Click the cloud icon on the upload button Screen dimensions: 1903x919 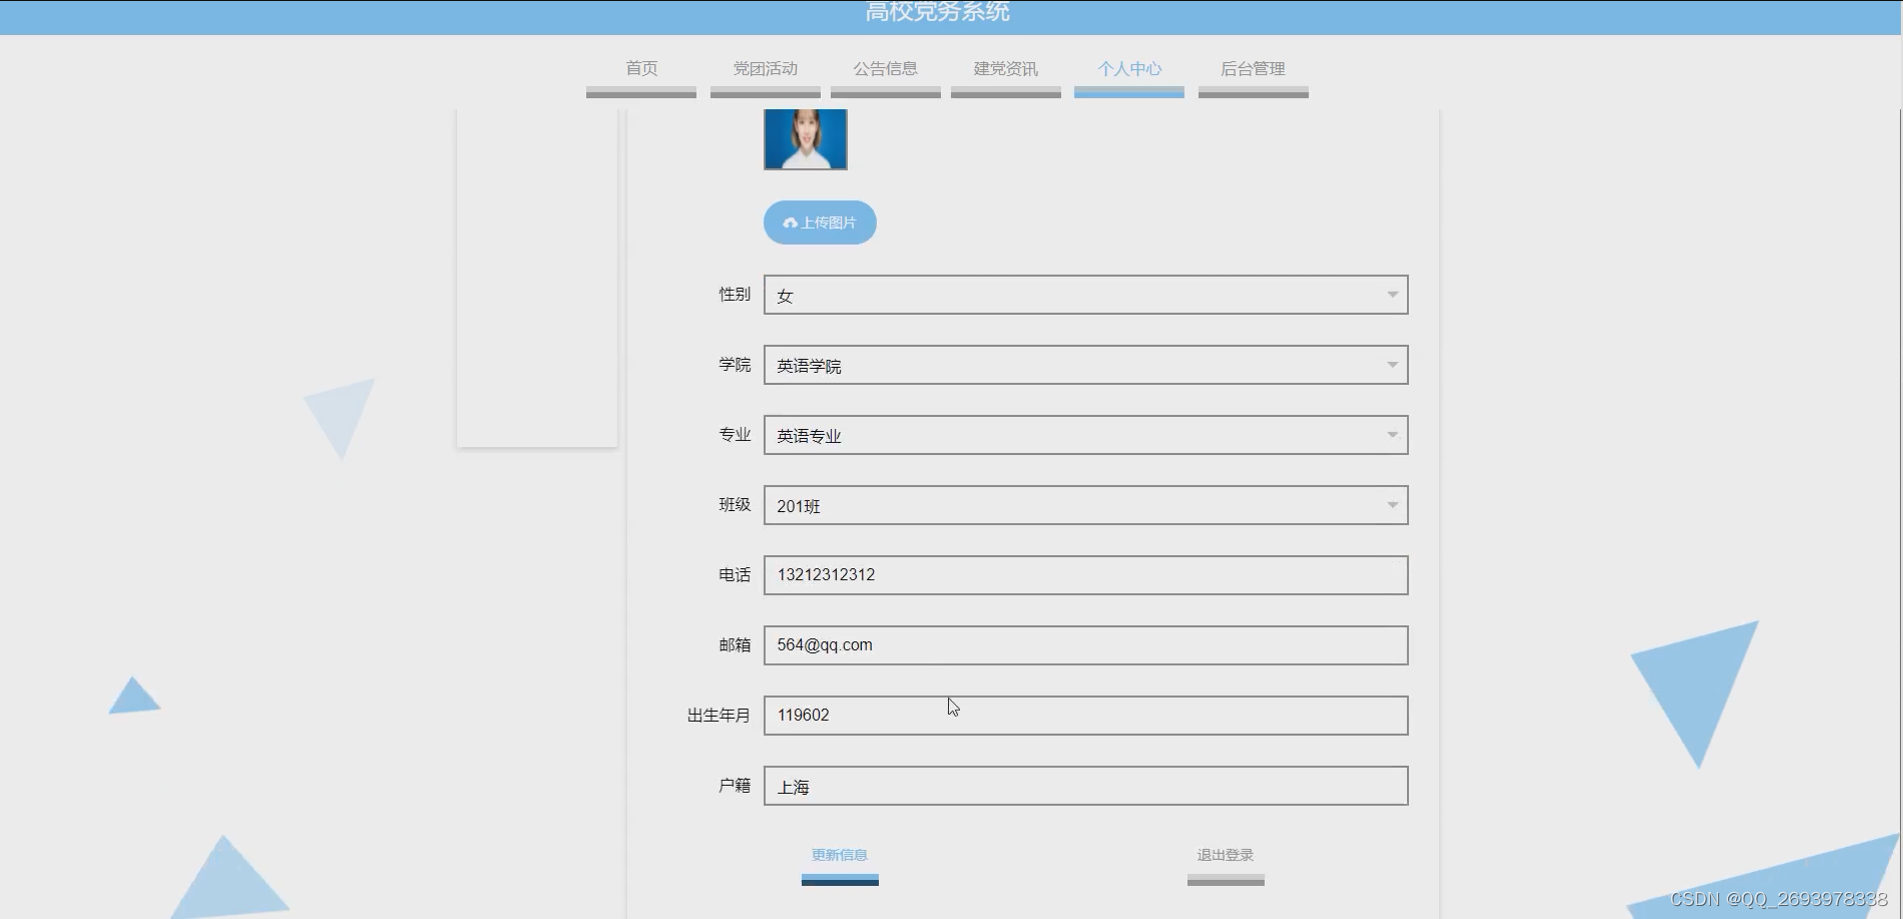click(x=790, y=223)
